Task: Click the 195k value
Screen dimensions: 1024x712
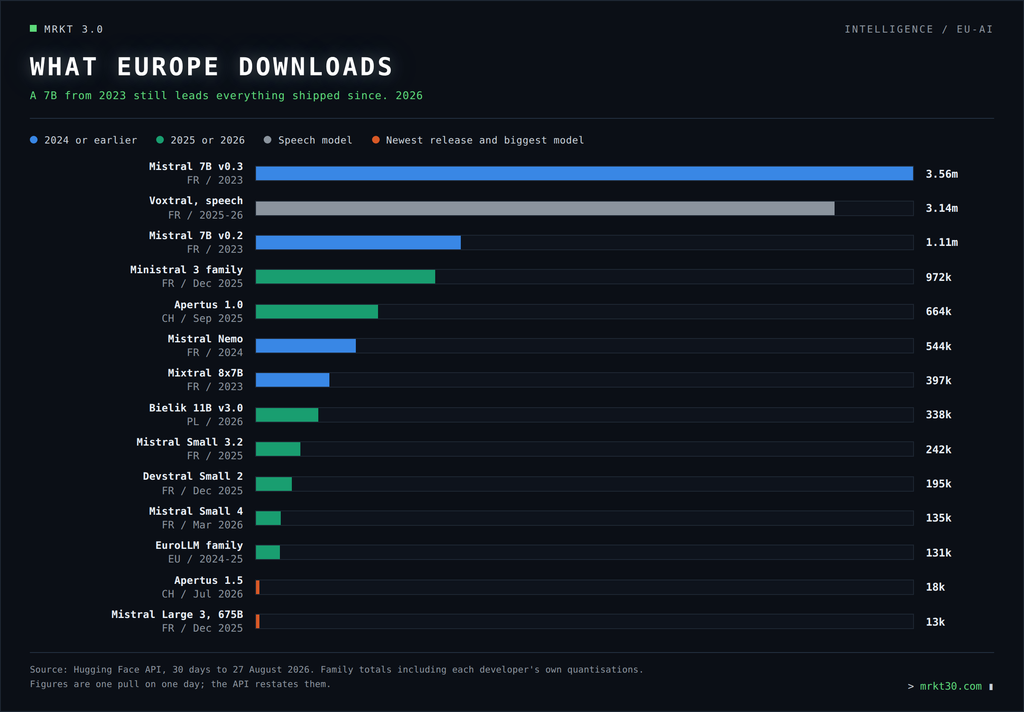Action: 938,484
